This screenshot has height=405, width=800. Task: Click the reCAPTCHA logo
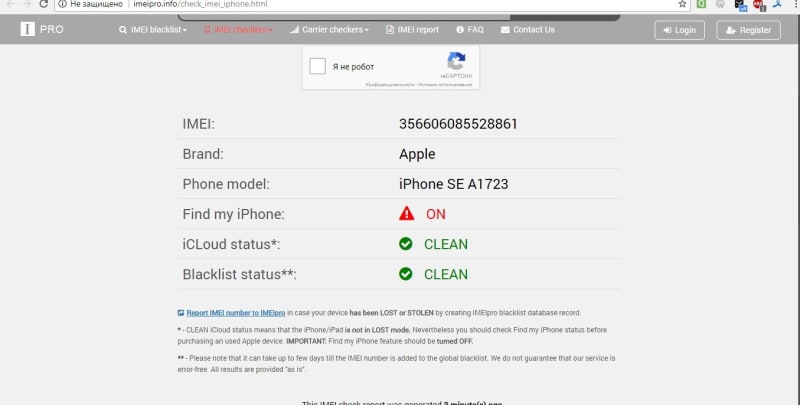pyautogui.click(x=456, y=62)
